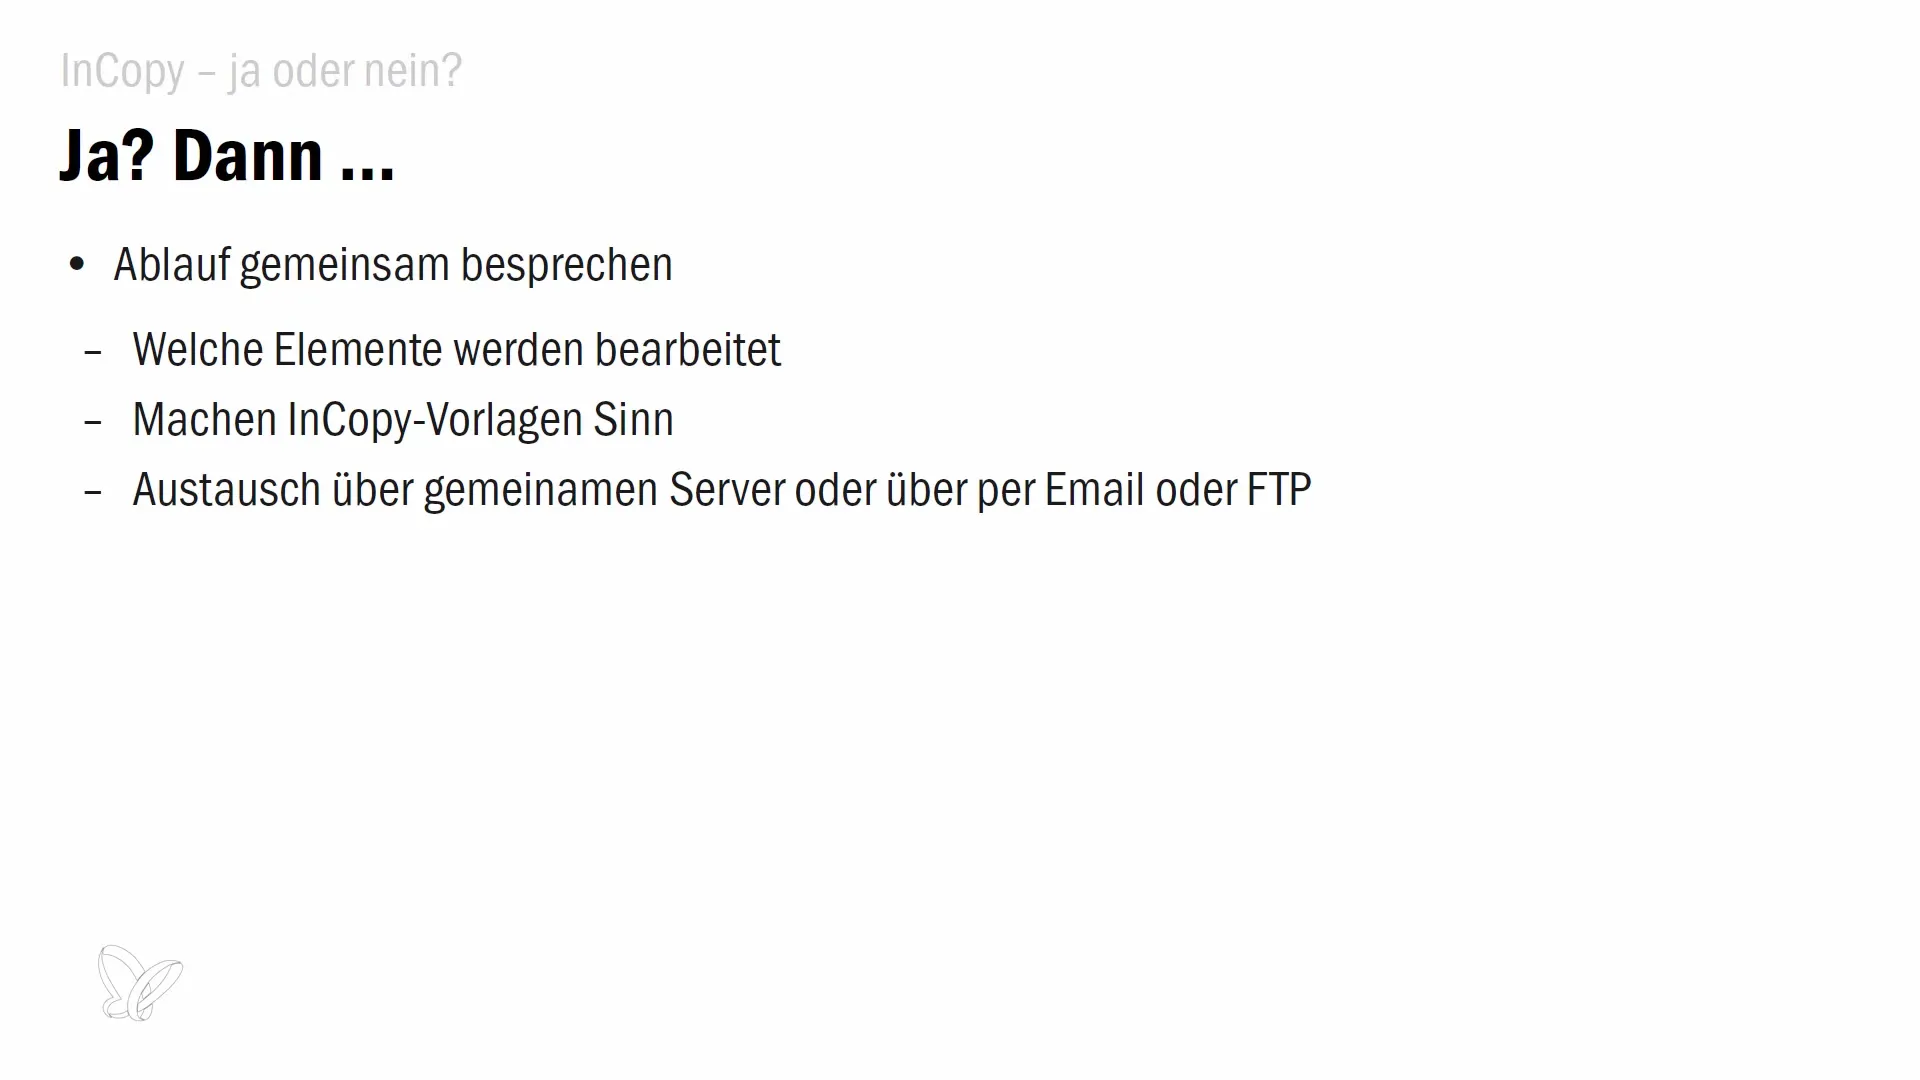Click the bullet point 'Ablauf gemeinsam besprechen'
Screen dimensions: 1920x1080
(x=392, y=262)
